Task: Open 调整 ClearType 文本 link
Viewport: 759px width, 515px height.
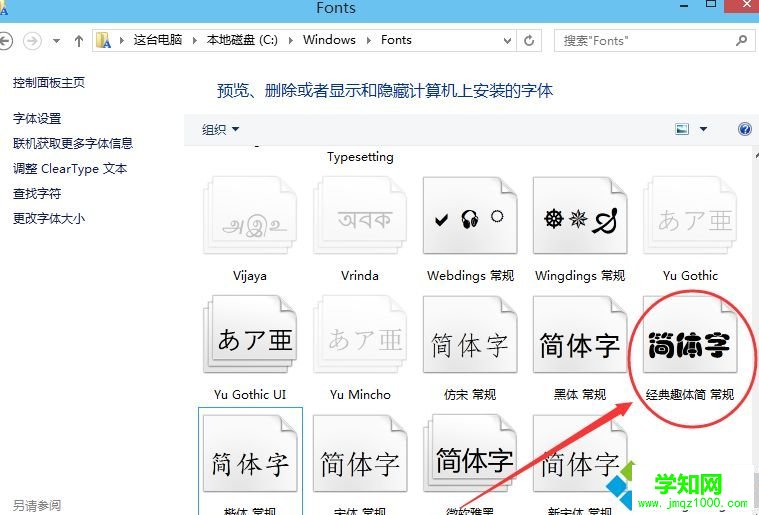Action: pyautogui.click(x=70, y=169)
